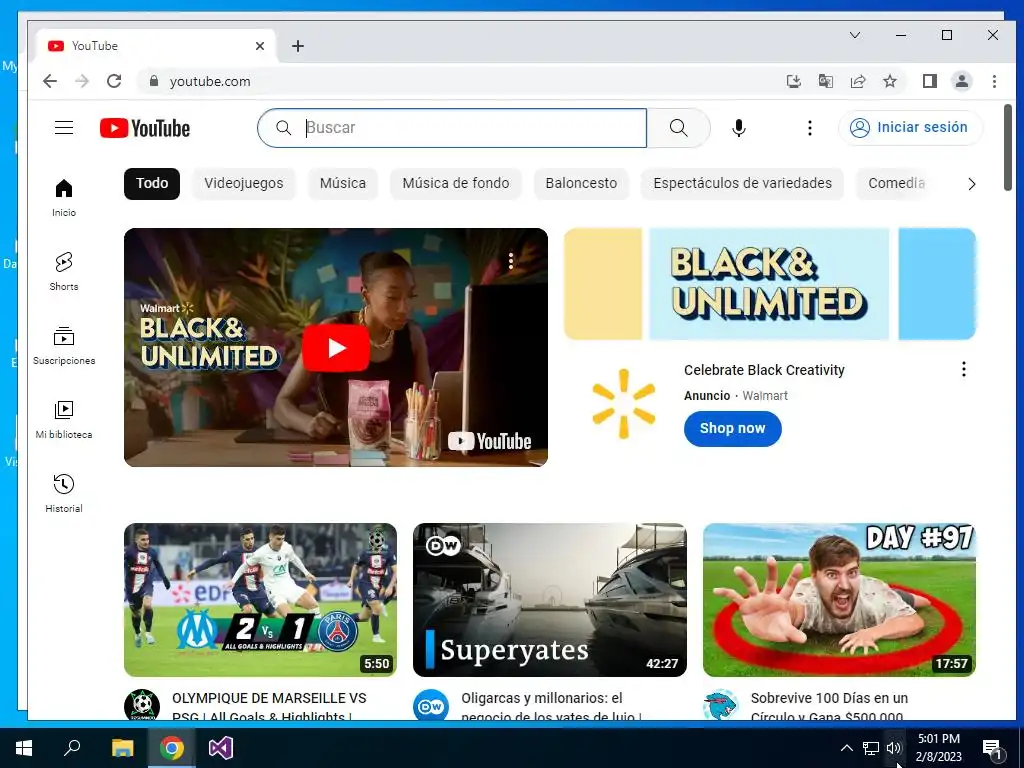Image resolution: width=1024 pixels, height=768 pixels.
Task: Open Chrome side panel
Action: point(930,82)
